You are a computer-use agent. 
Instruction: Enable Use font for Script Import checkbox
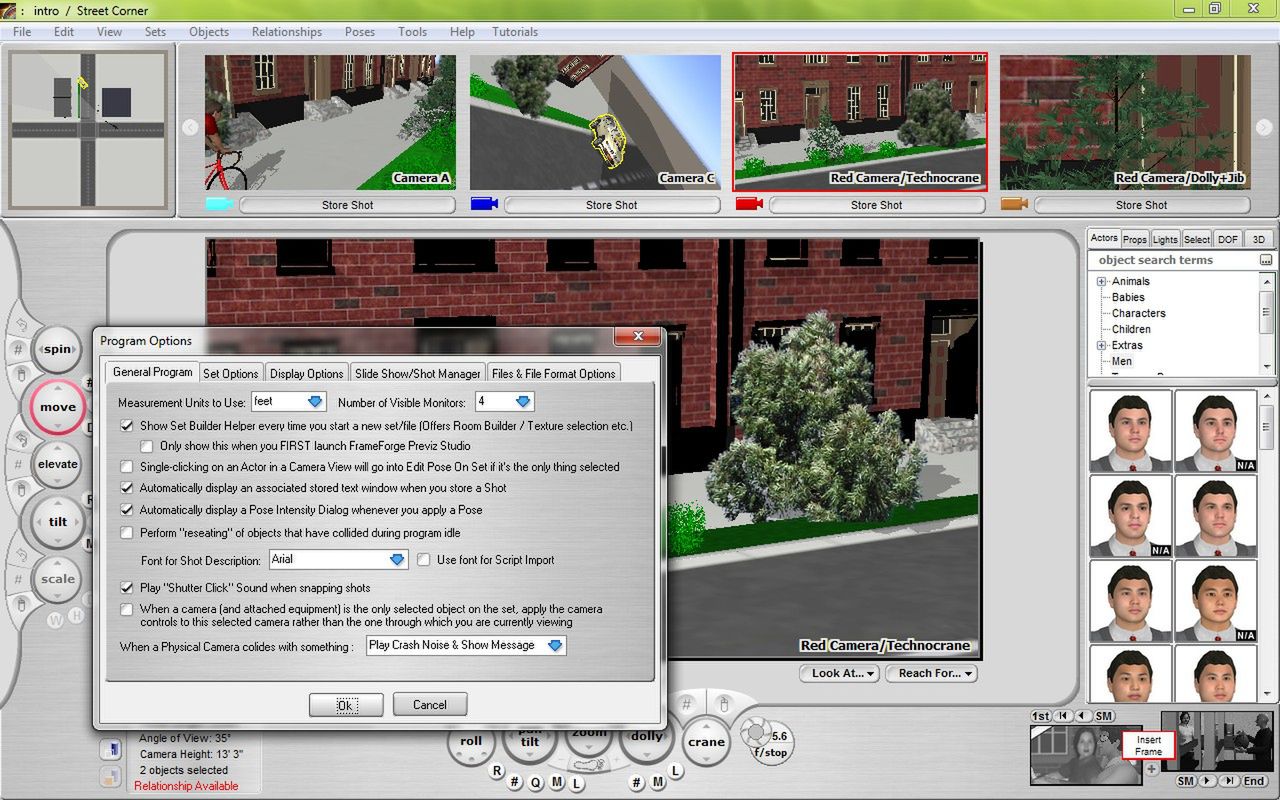(x=424, y=560)
